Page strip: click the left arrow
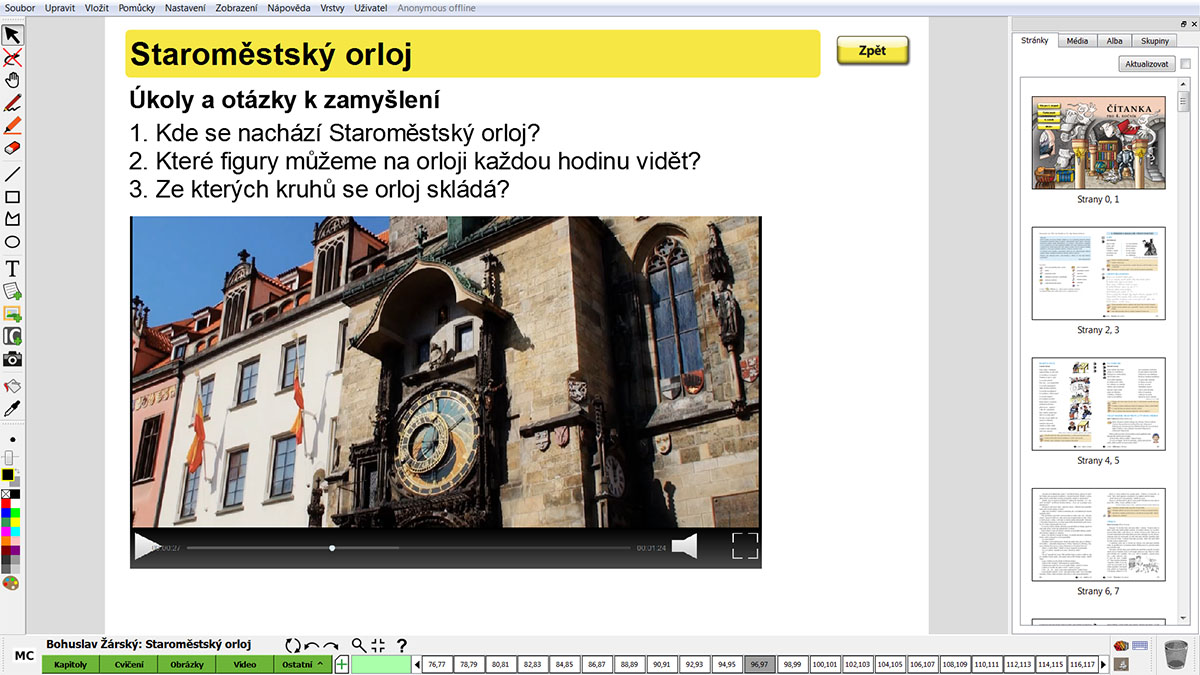 (x=417, y=664)
